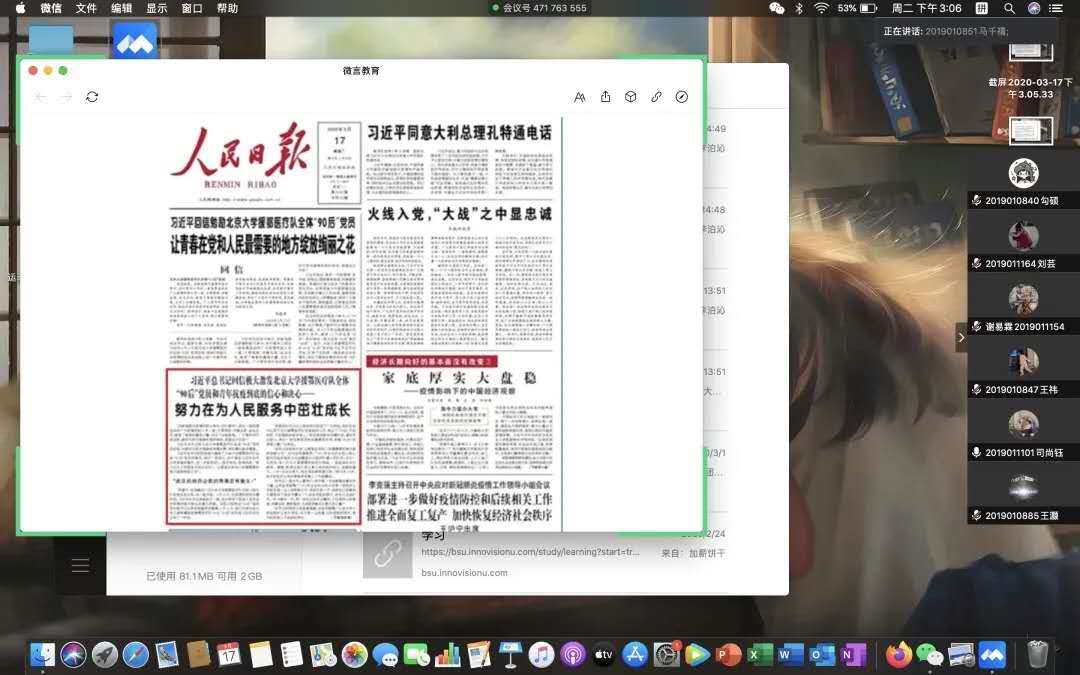This screenshot has height=675, width=1080.
Task: Collapse the participant panel with the chevron
Action: click(961, 338)
